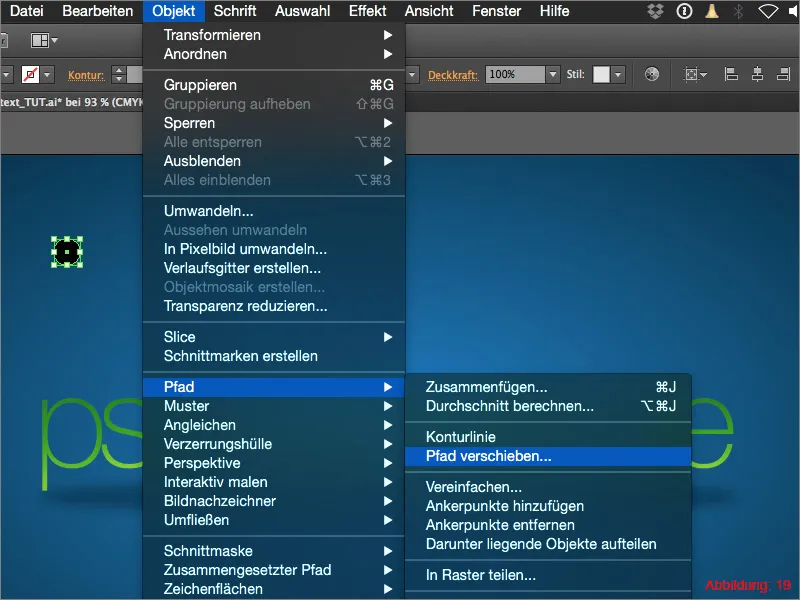Open the Deckkraft opacity dropdown arrow
Screen dimensions: 800x600
pos(553,74)
